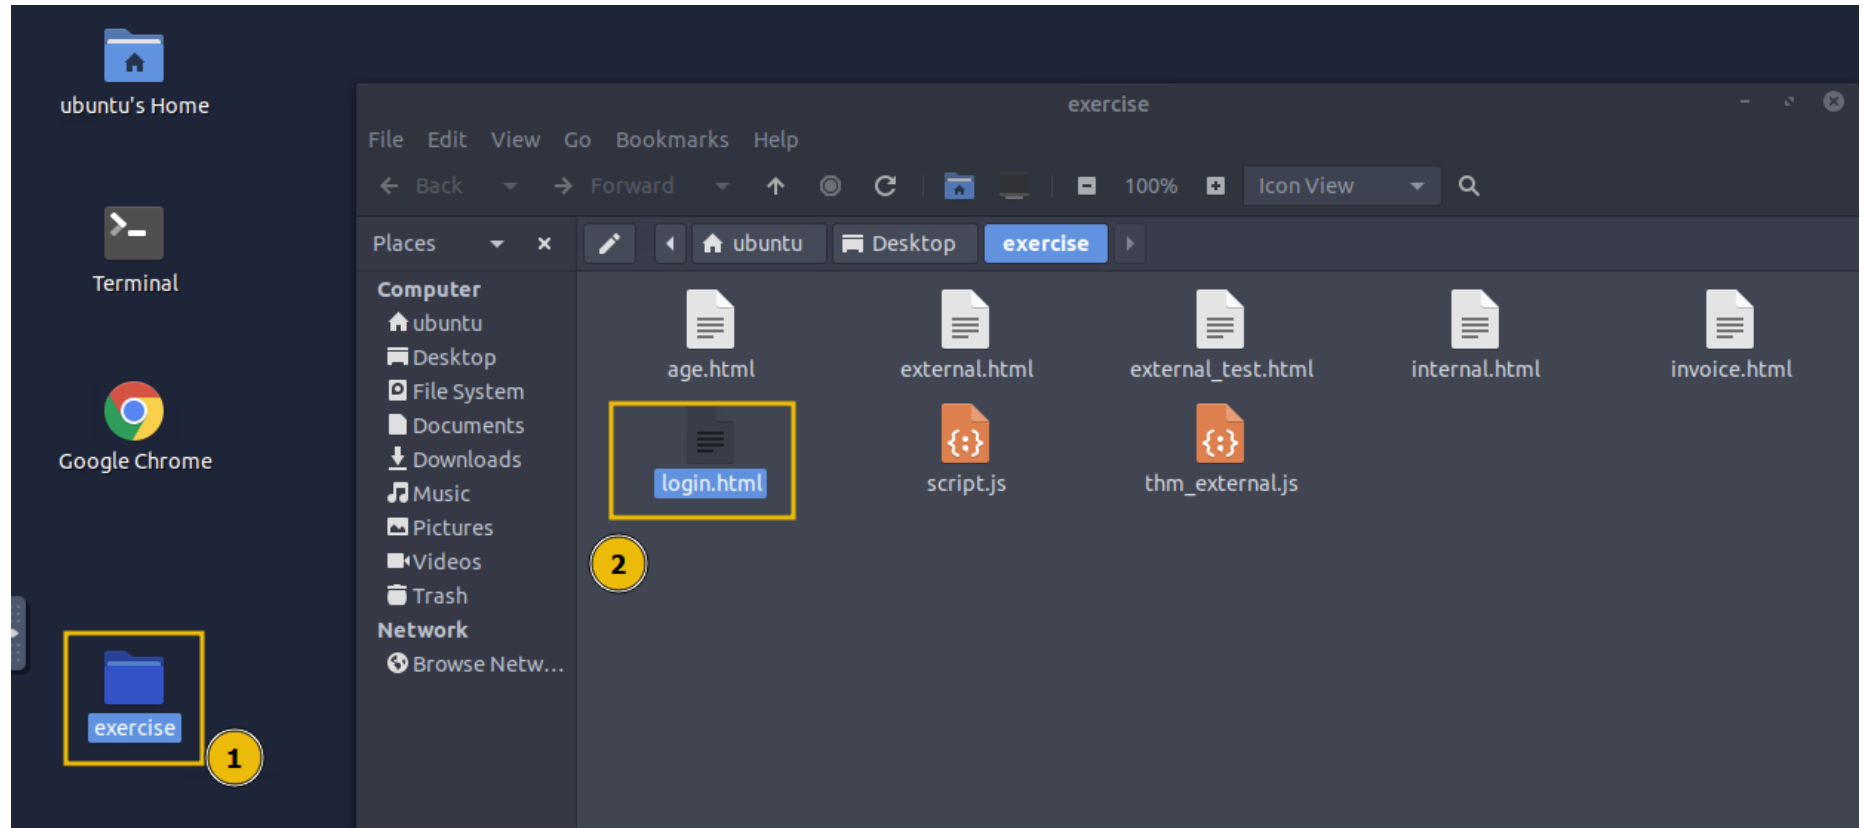Select the external.html file
Viewport: 1863px width, 828px height.
966,336
